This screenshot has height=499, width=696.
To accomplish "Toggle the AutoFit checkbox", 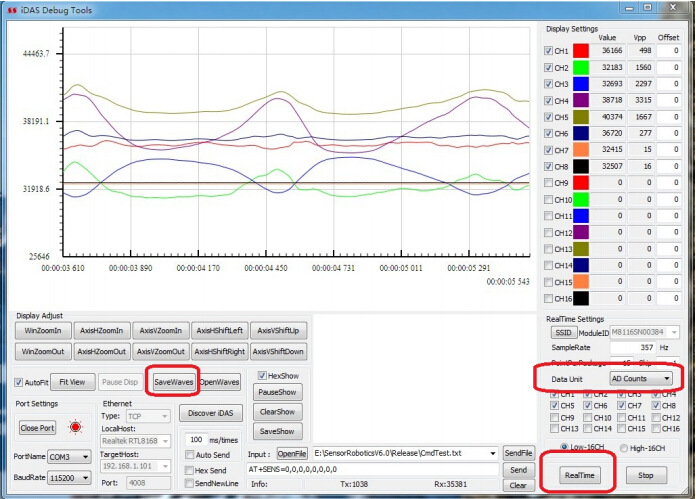I will [x=20, y=382].
